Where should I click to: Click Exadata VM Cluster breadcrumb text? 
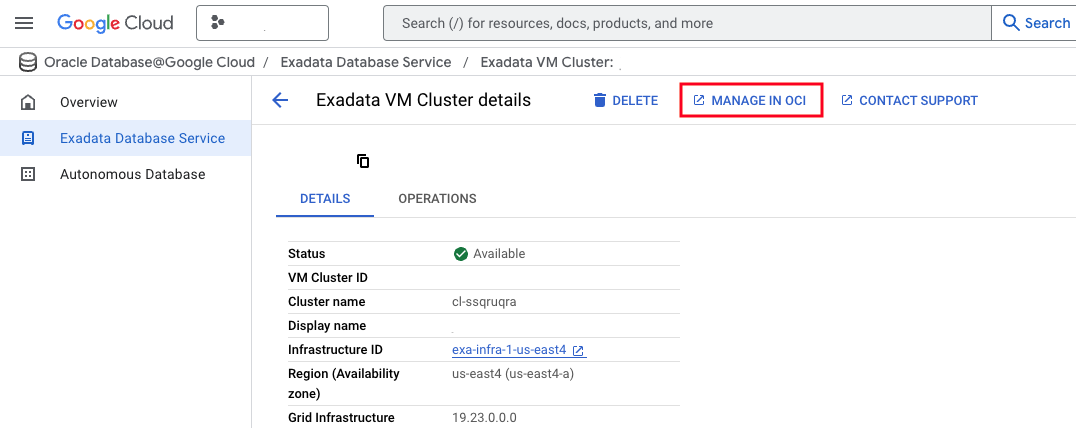(547, 62)
